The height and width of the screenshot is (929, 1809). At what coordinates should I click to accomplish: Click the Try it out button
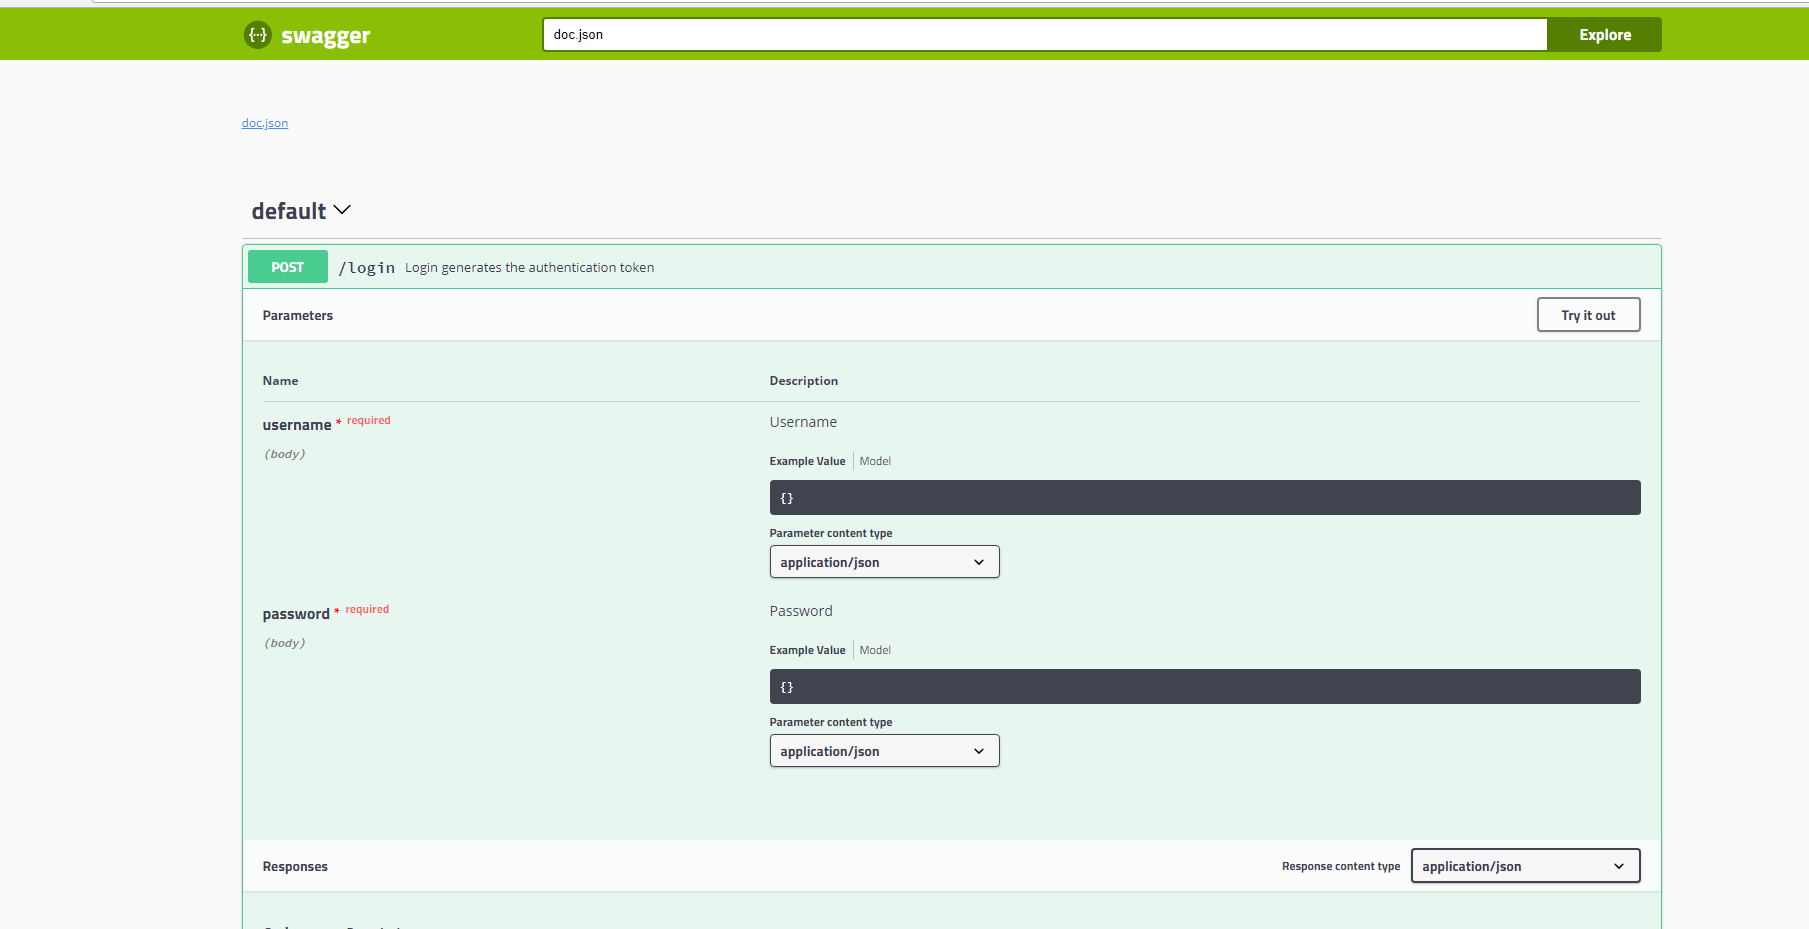coord(1588,315)
